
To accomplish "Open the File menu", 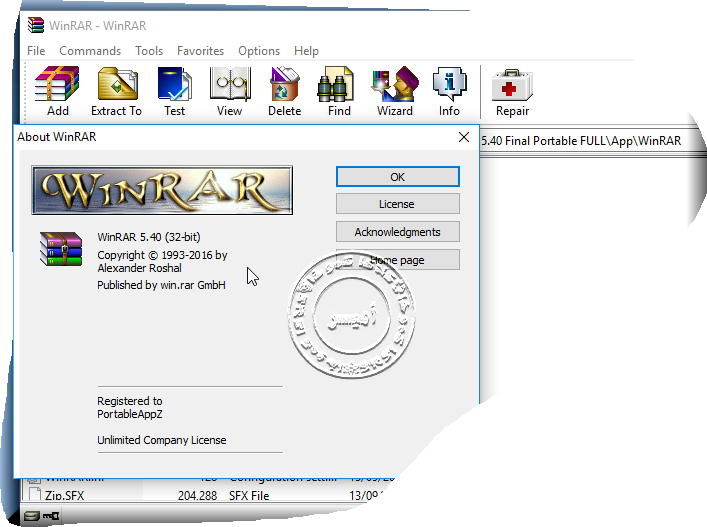I will [x=36, y=50].
